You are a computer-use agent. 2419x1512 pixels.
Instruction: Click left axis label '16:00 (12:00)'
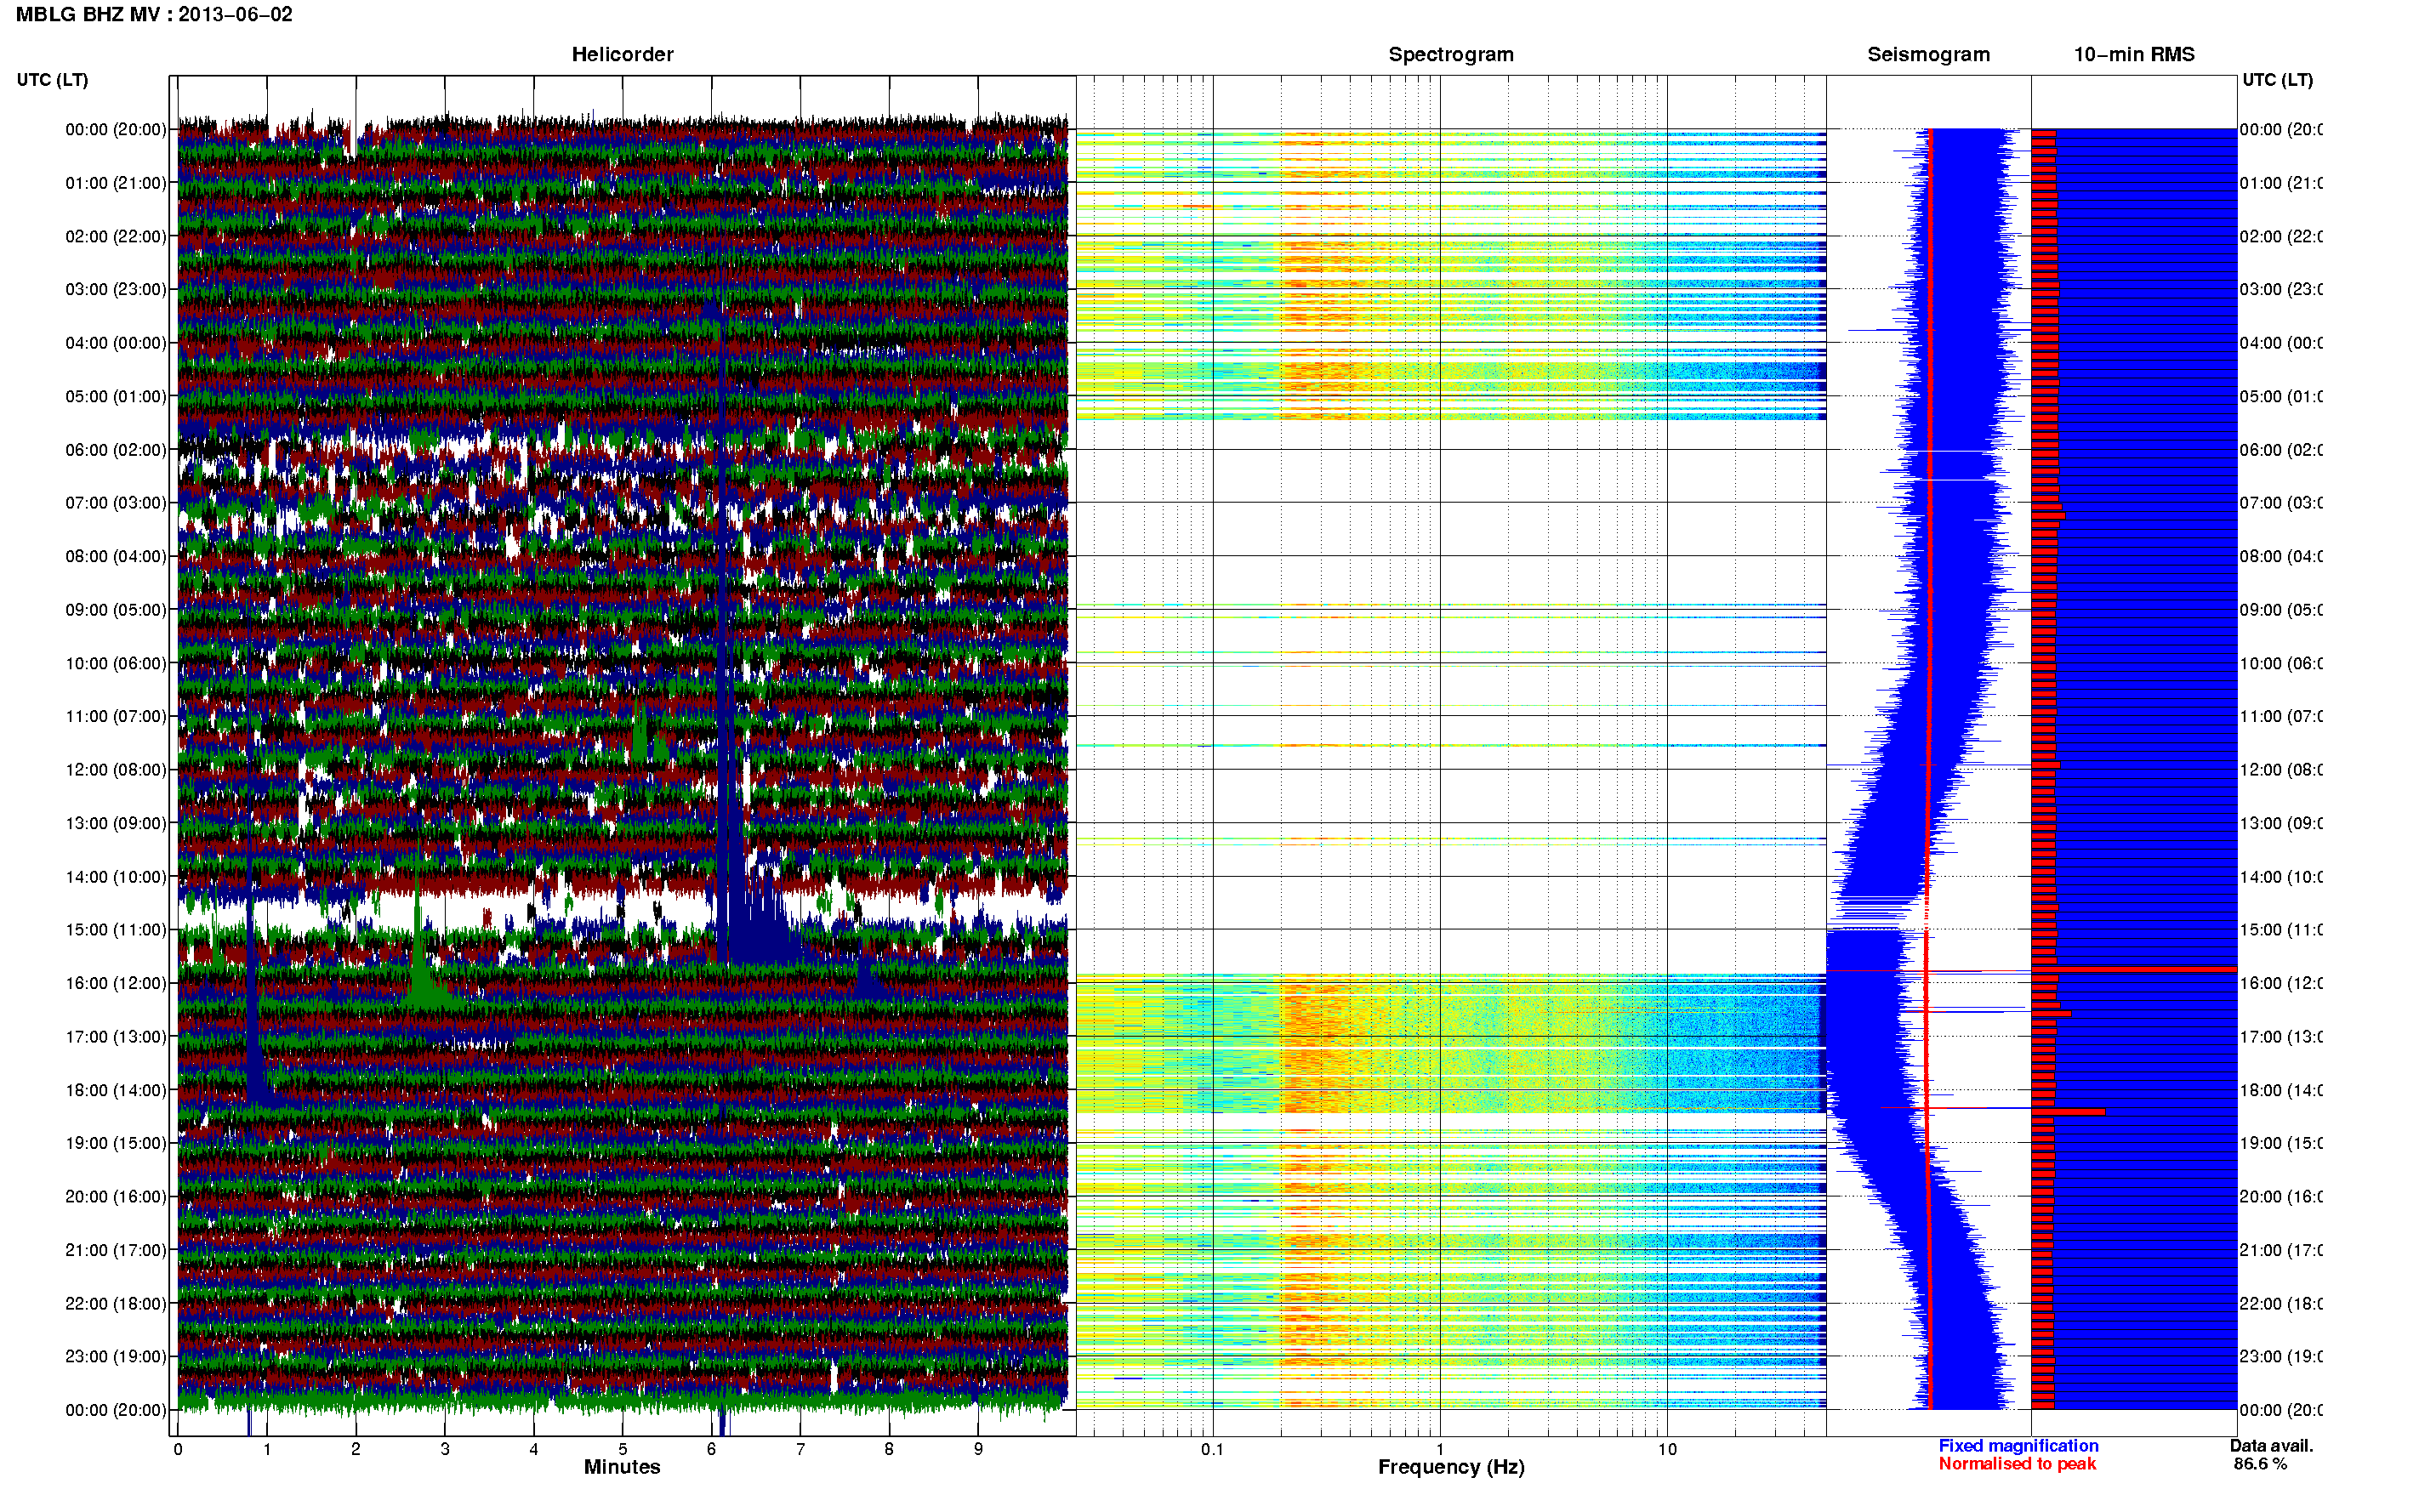pos(116,984)
